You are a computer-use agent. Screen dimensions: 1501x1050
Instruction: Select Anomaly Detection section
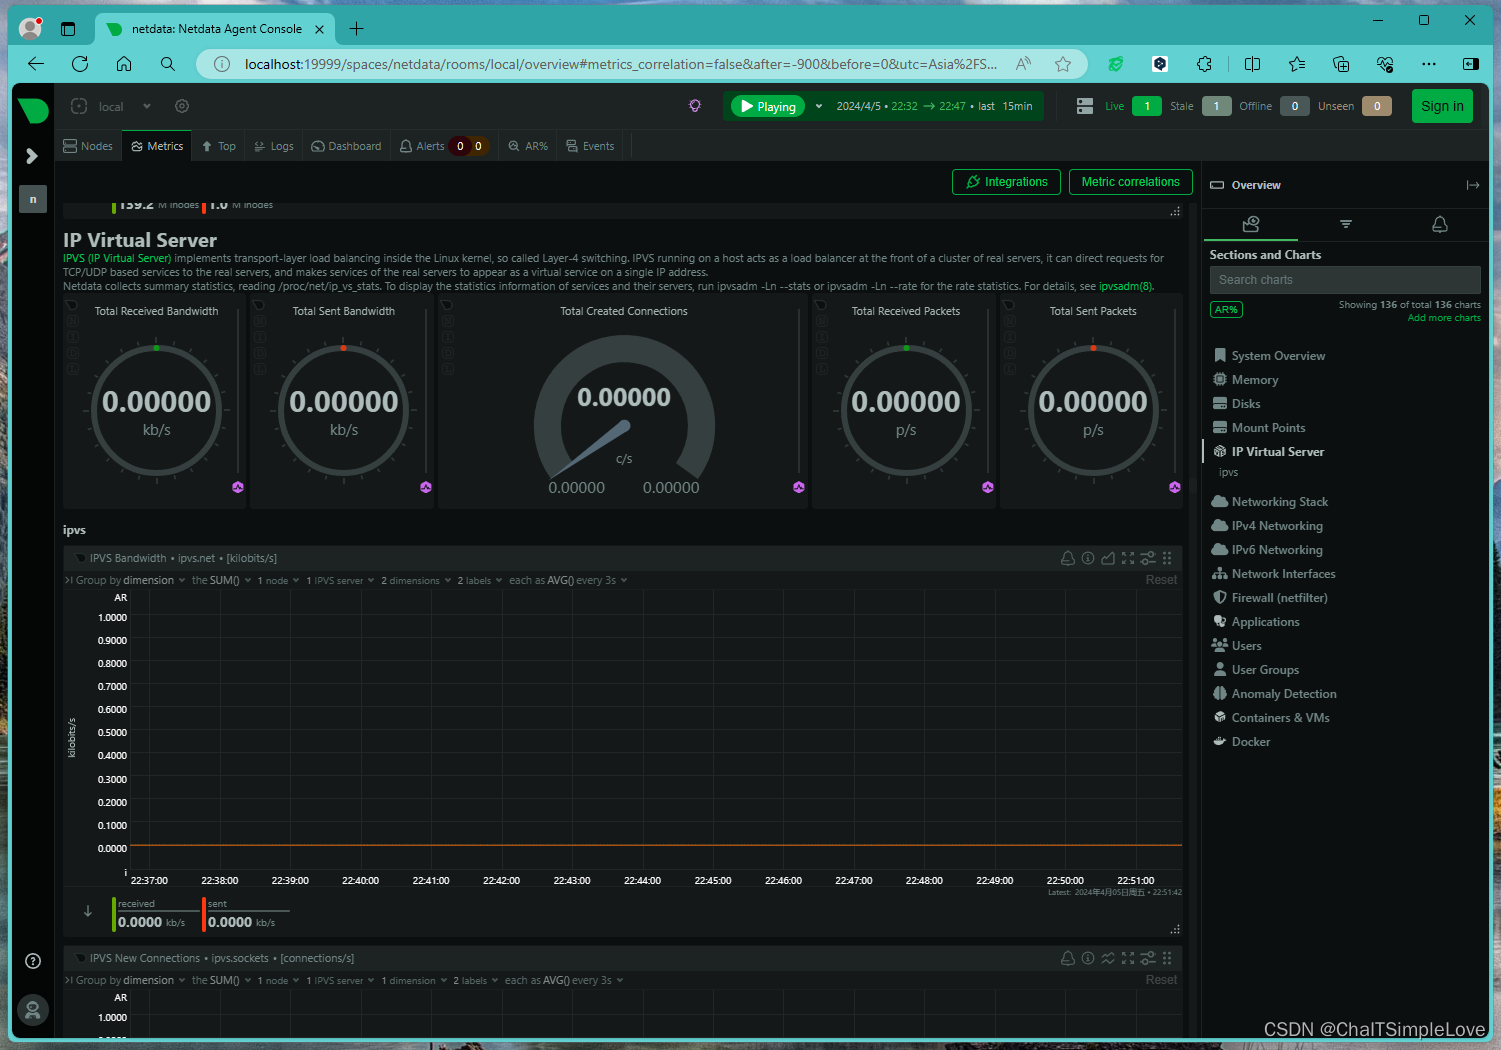pos(1284,694)
